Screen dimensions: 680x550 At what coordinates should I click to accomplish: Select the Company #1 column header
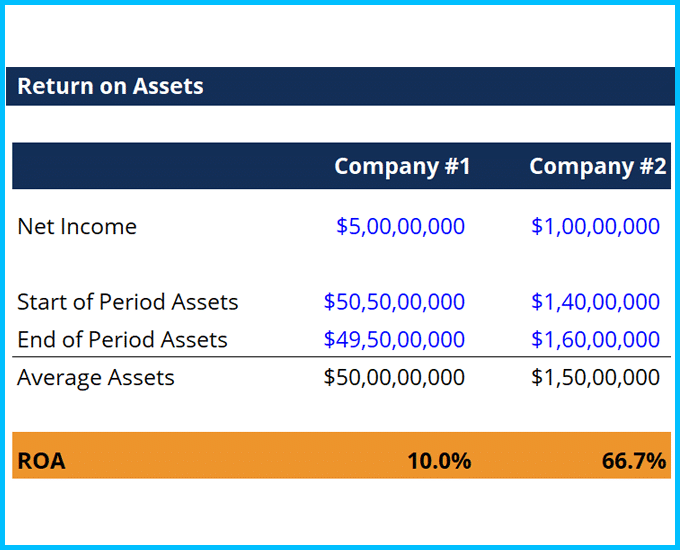coord(402,166)
